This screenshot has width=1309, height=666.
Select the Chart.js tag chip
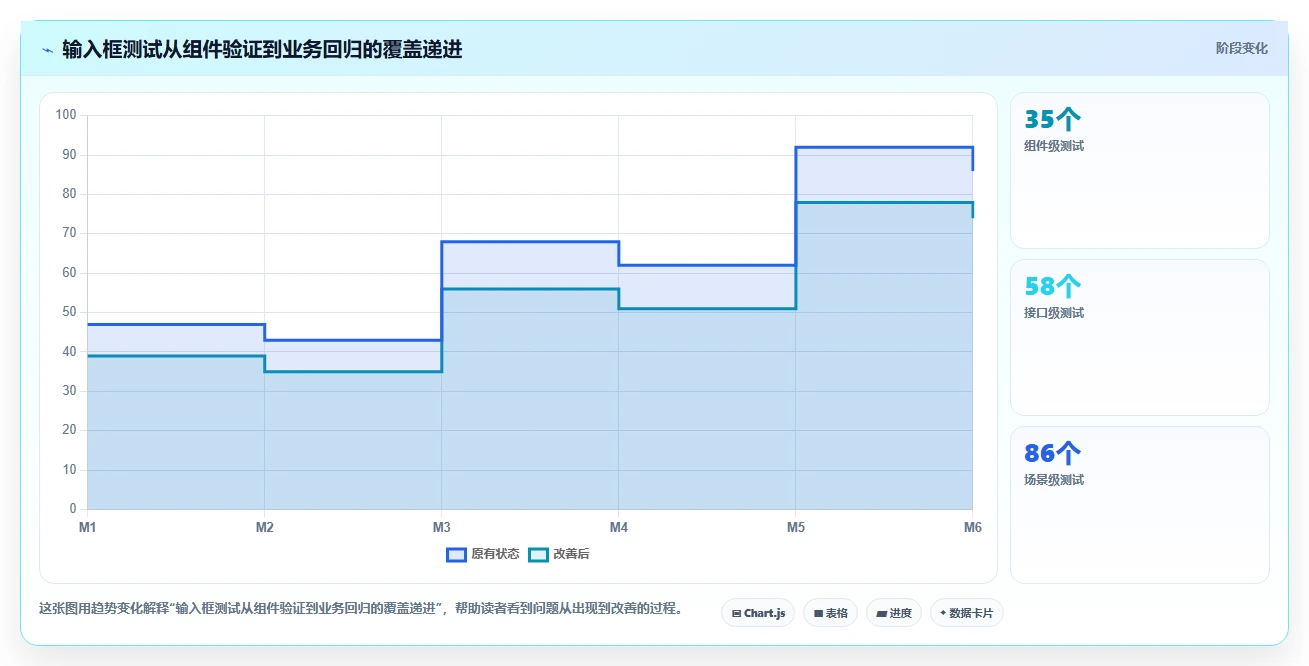[x=758, y=613]
